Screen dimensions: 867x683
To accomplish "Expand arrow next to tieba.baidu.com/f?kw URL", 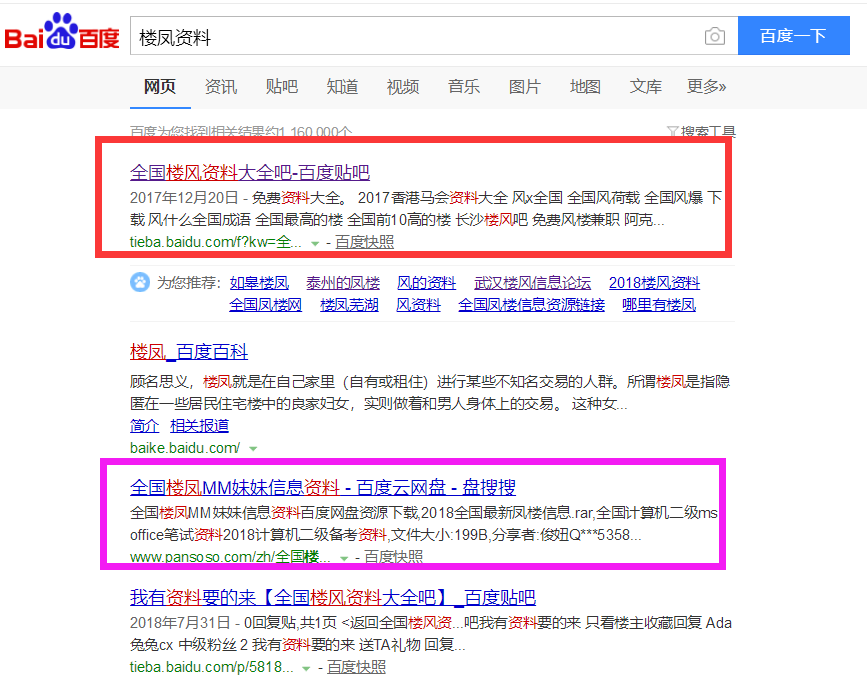I will (x=315, y=243).
